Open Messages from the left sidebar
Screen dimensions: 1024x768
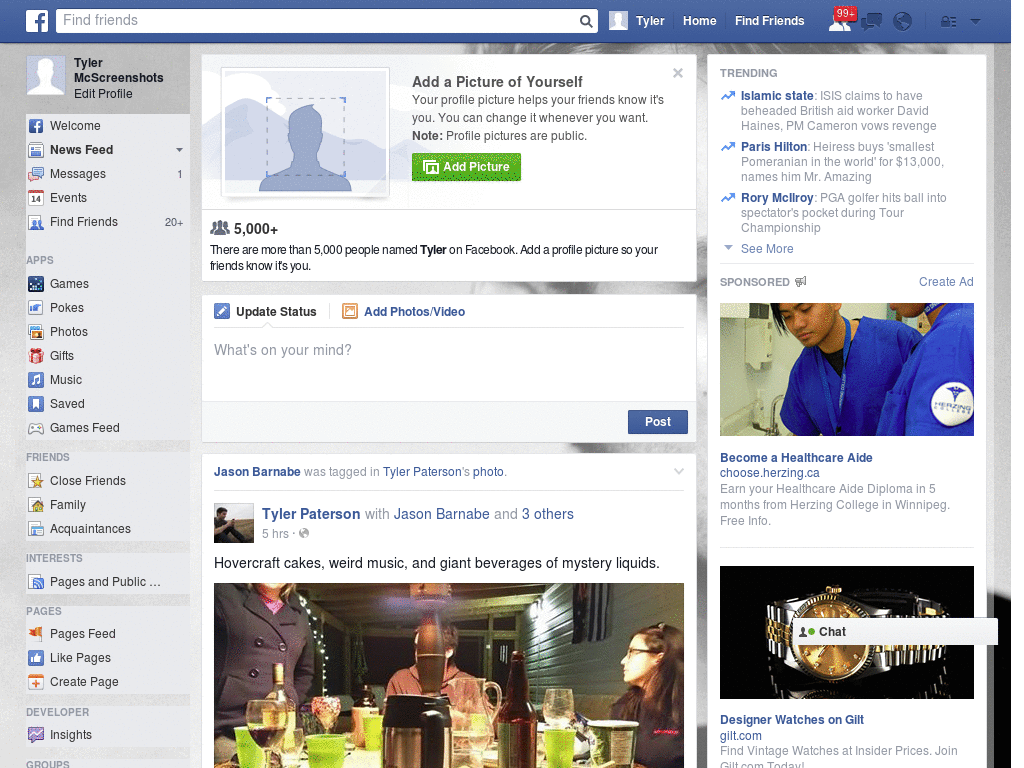77,174
